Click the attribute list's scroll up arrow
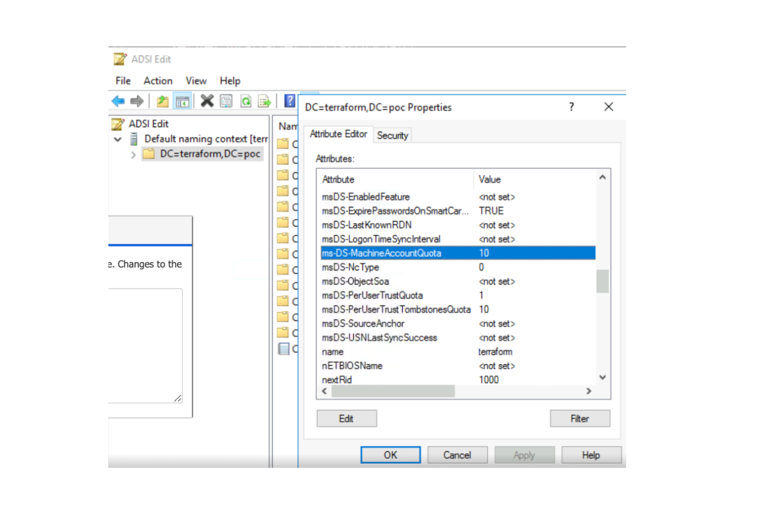768x510 pixels. tap(602, 177)
